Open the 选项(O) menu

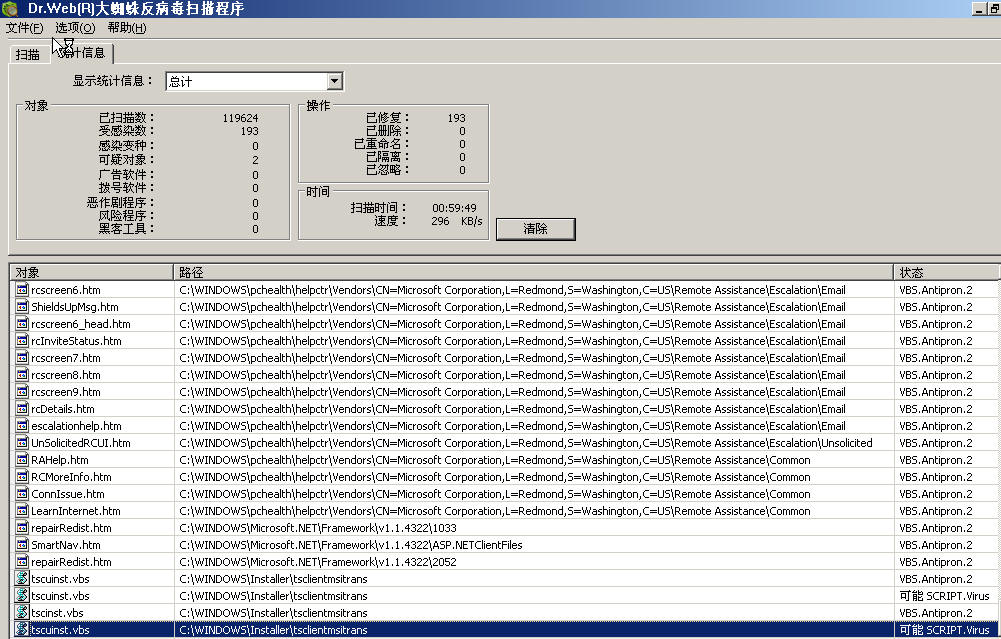pyautogui.click(x=75, y=28)
